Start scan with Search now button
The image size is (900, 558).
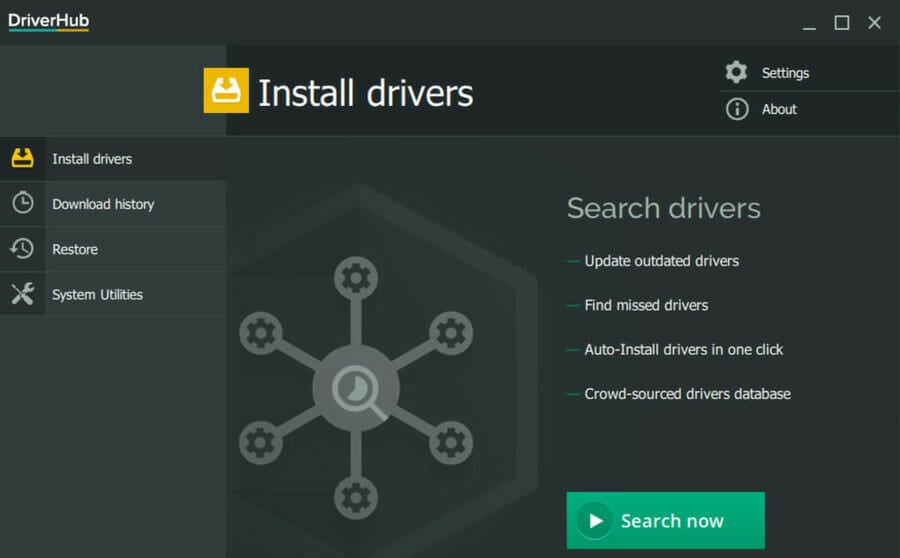pyautogui.click(x=665, y=520)
